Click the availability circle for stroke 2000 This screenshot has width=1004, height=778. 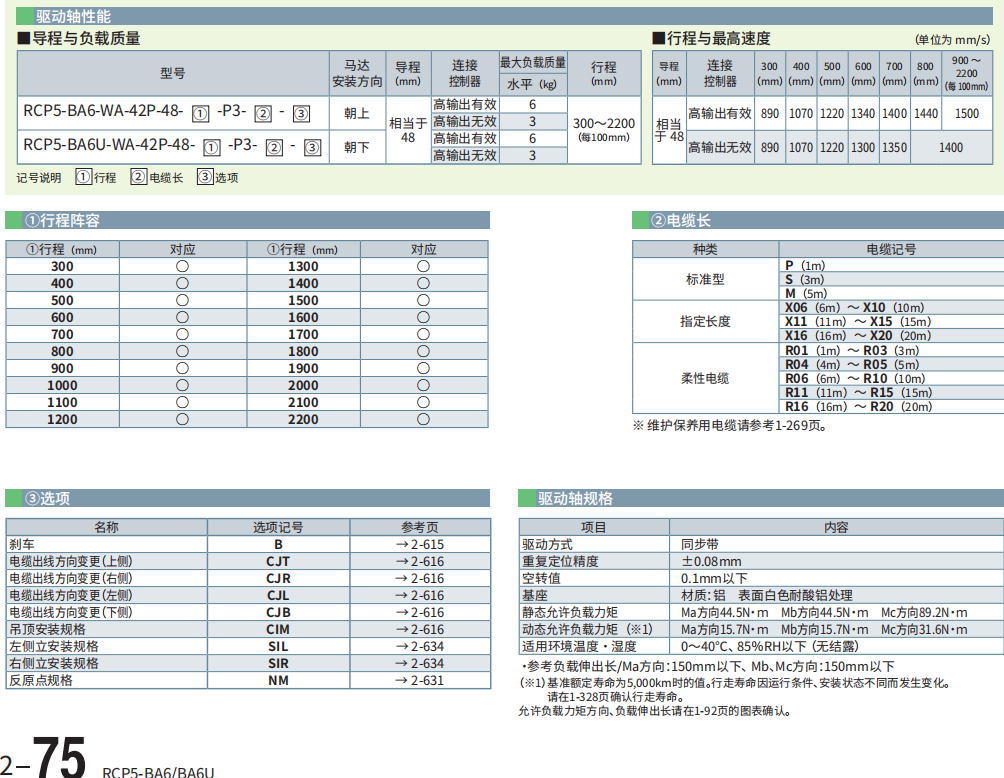(x=423, y=385)
